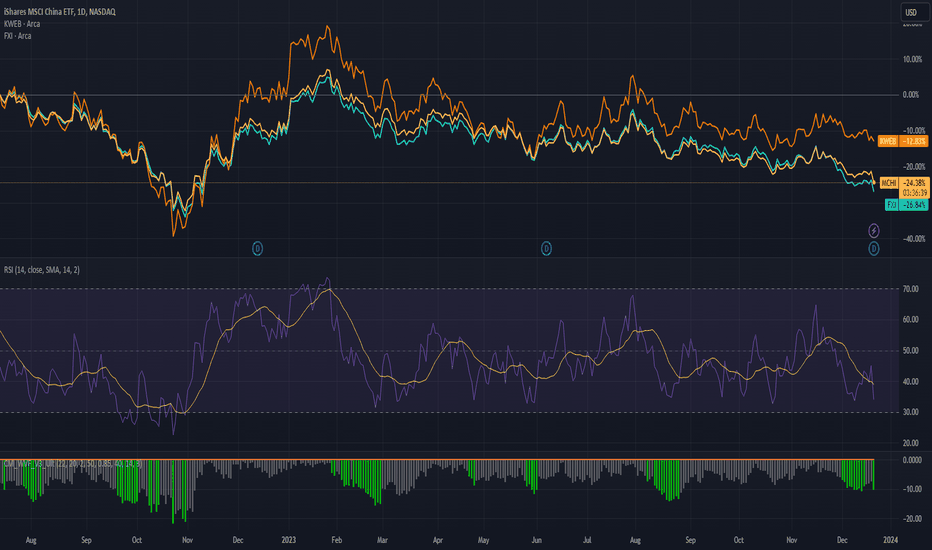The width and height of the screenshot is (932, 550).
Task: Click the Jul label on time axis
Action: [x=587, y=540]
